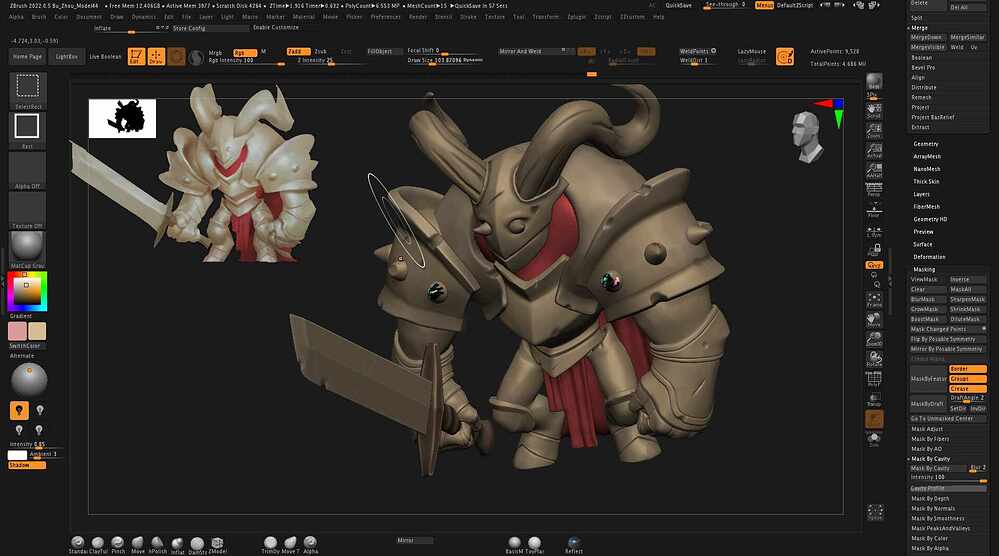The image size is (999, 556).
Task: Toggle the Border mask feature
Action: [x=967, y=369]
